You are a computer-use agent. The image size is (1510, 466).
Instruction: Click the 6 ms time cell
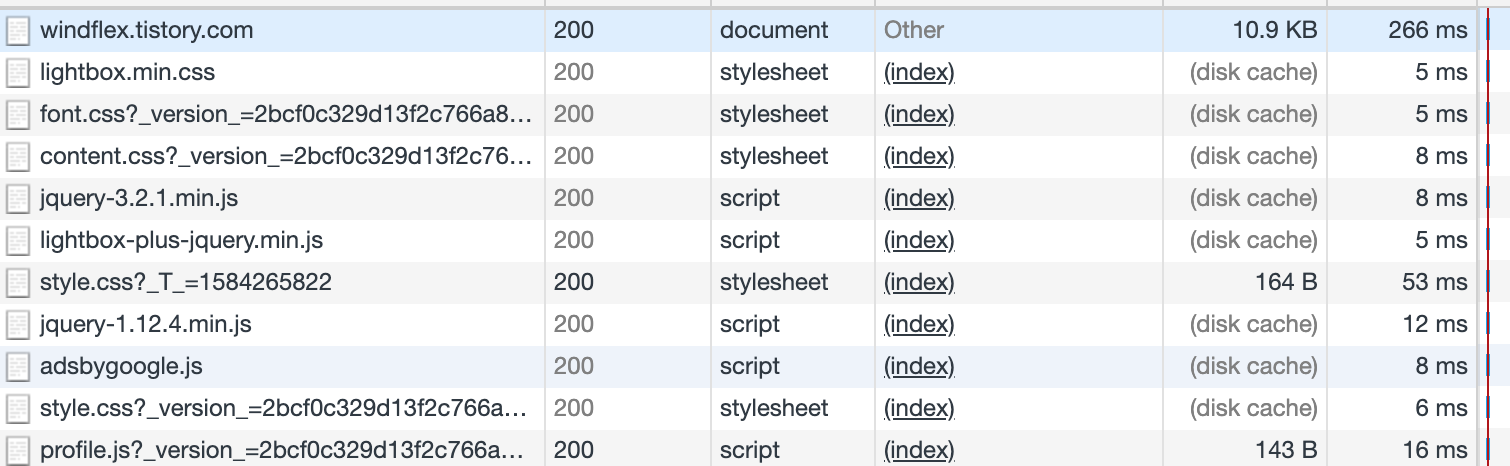point(1441,409)
